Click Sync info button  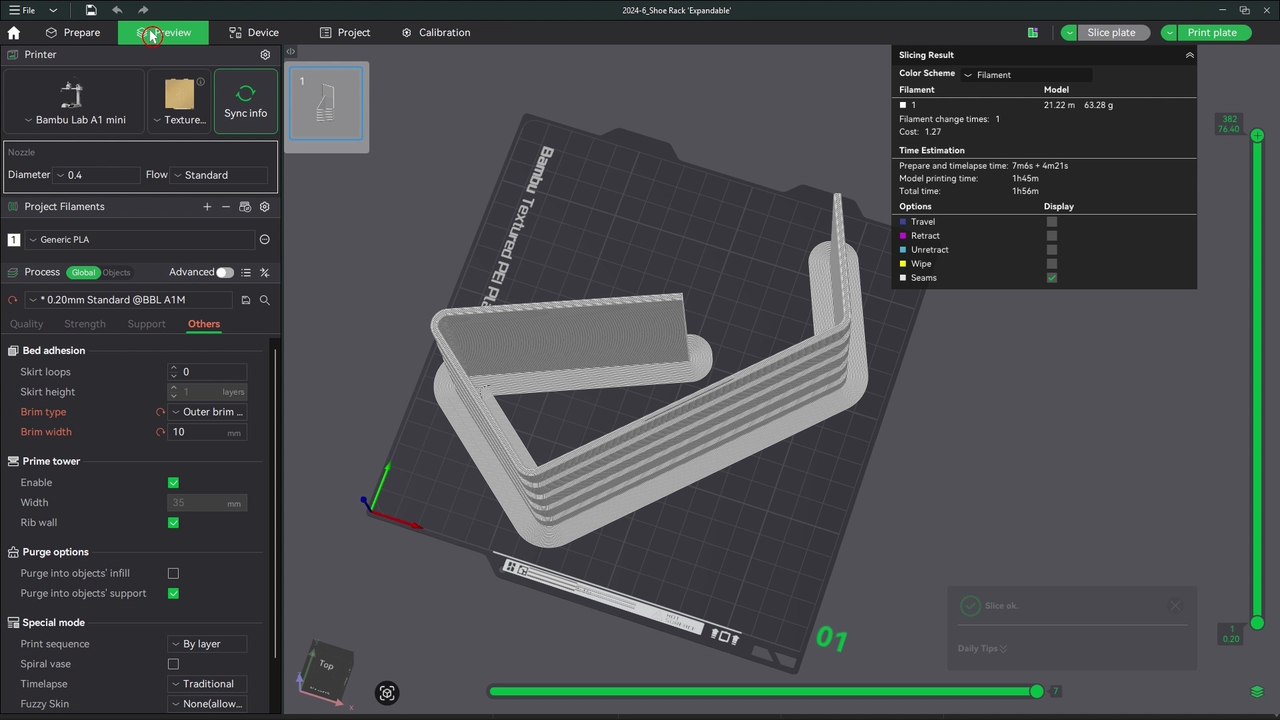coord(245,102)
